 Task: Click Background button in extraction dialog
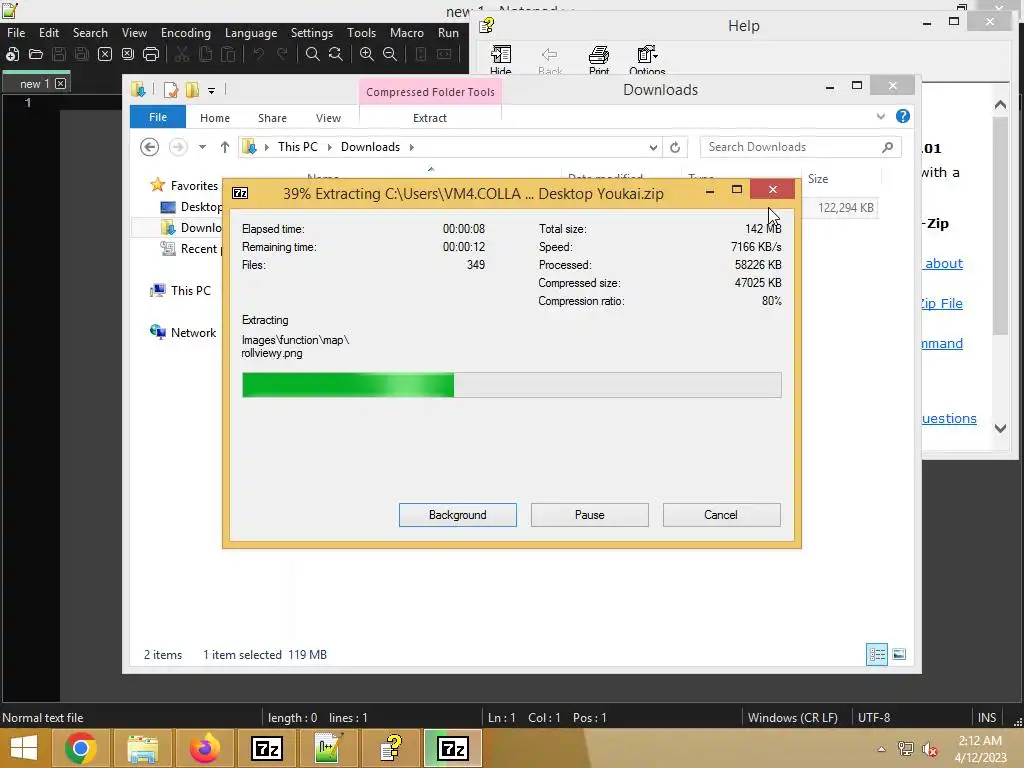pos(458,515)
